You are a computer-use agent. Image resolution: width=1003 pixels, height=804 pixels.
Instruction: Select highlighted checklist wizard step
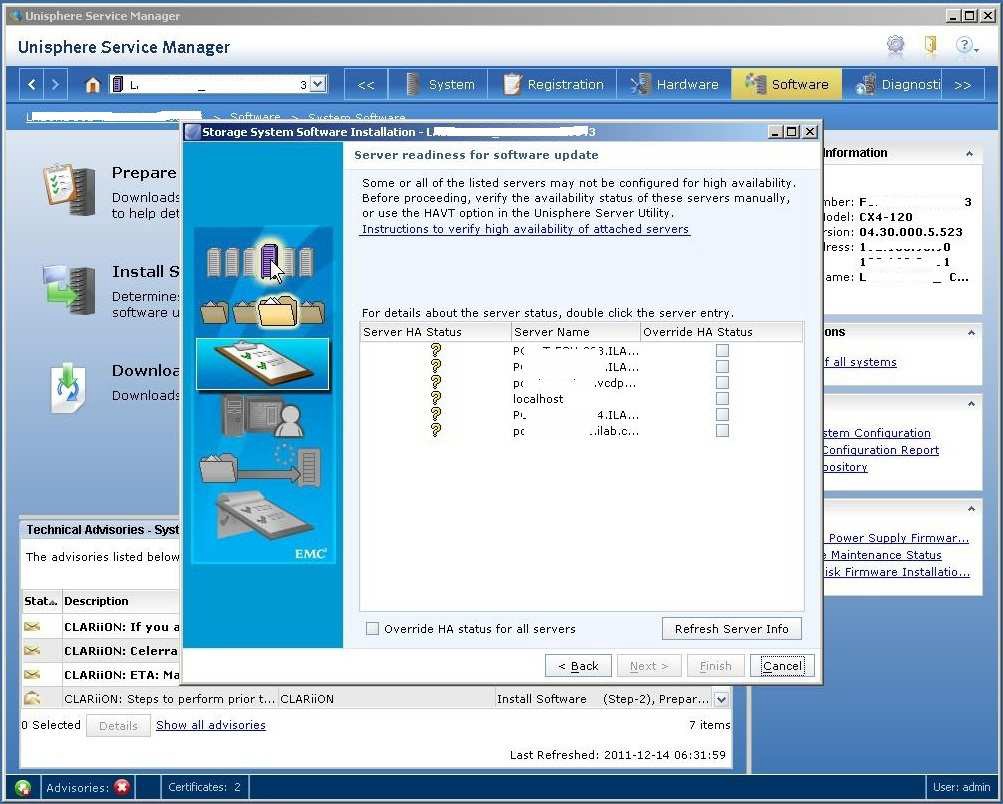(262, 364)
